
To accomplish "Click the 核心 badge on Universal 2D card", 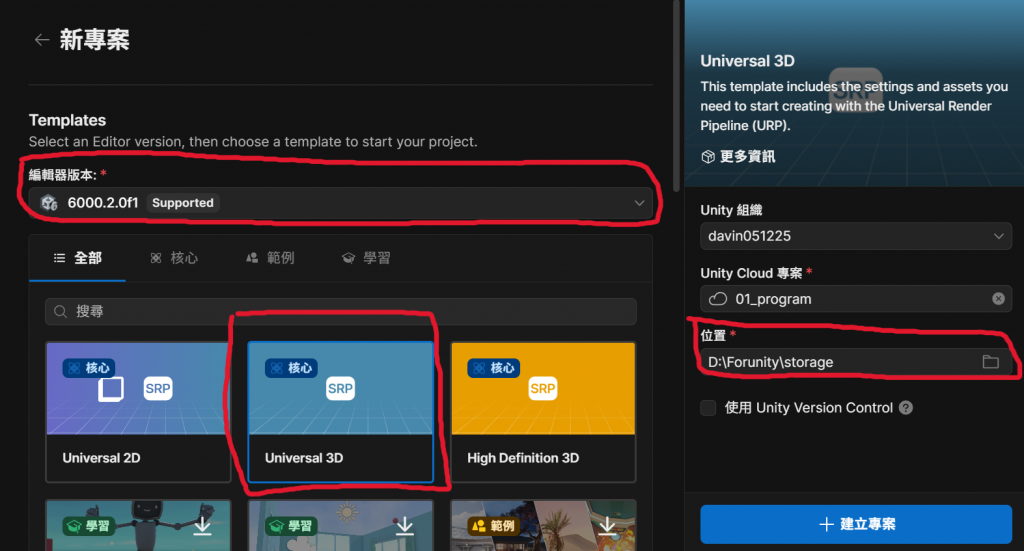I will click(x=89, y=368).
